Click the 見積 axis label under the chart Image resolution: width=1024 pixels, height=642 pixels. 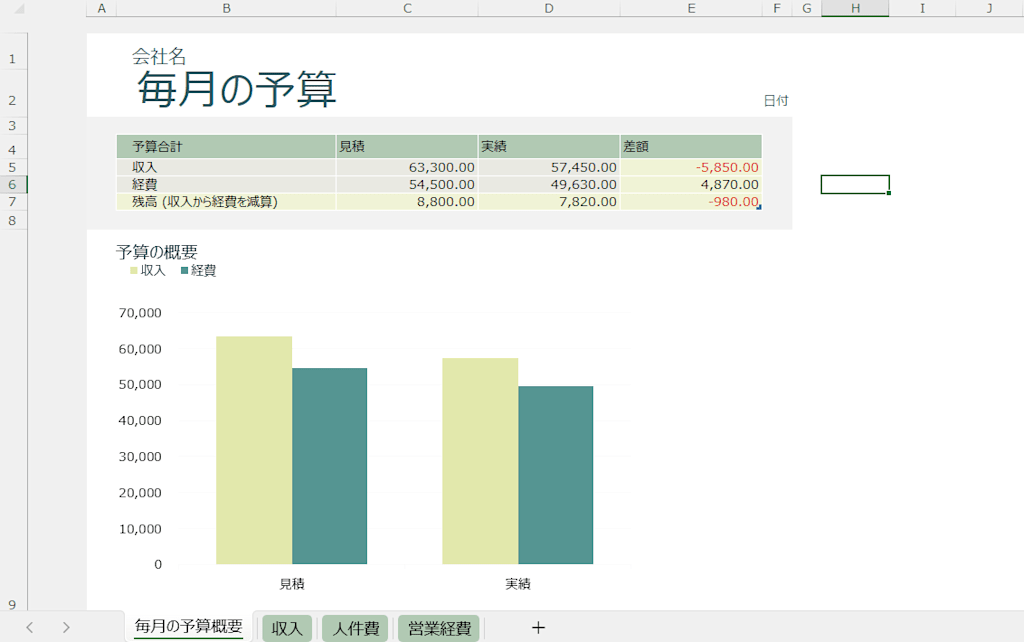[292, 584]
